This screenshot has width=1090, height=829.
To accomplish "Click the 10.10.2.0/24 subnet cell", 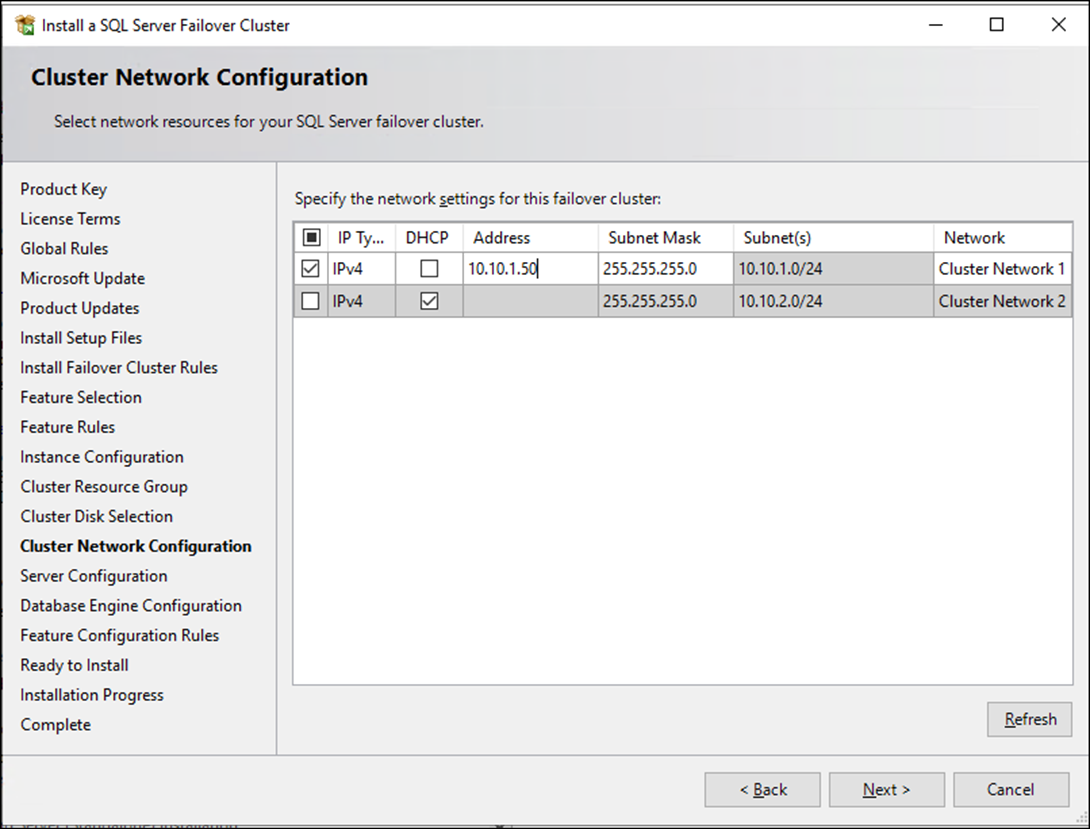I will pyautogui.click(x=833, y=301).
